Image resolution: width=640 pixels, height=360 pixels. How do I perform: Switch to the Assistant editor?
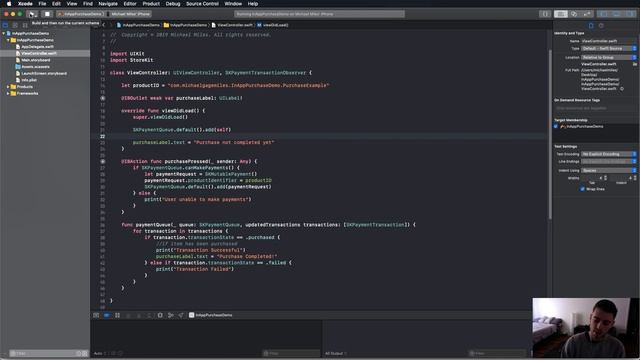click(x=574, y=14)
